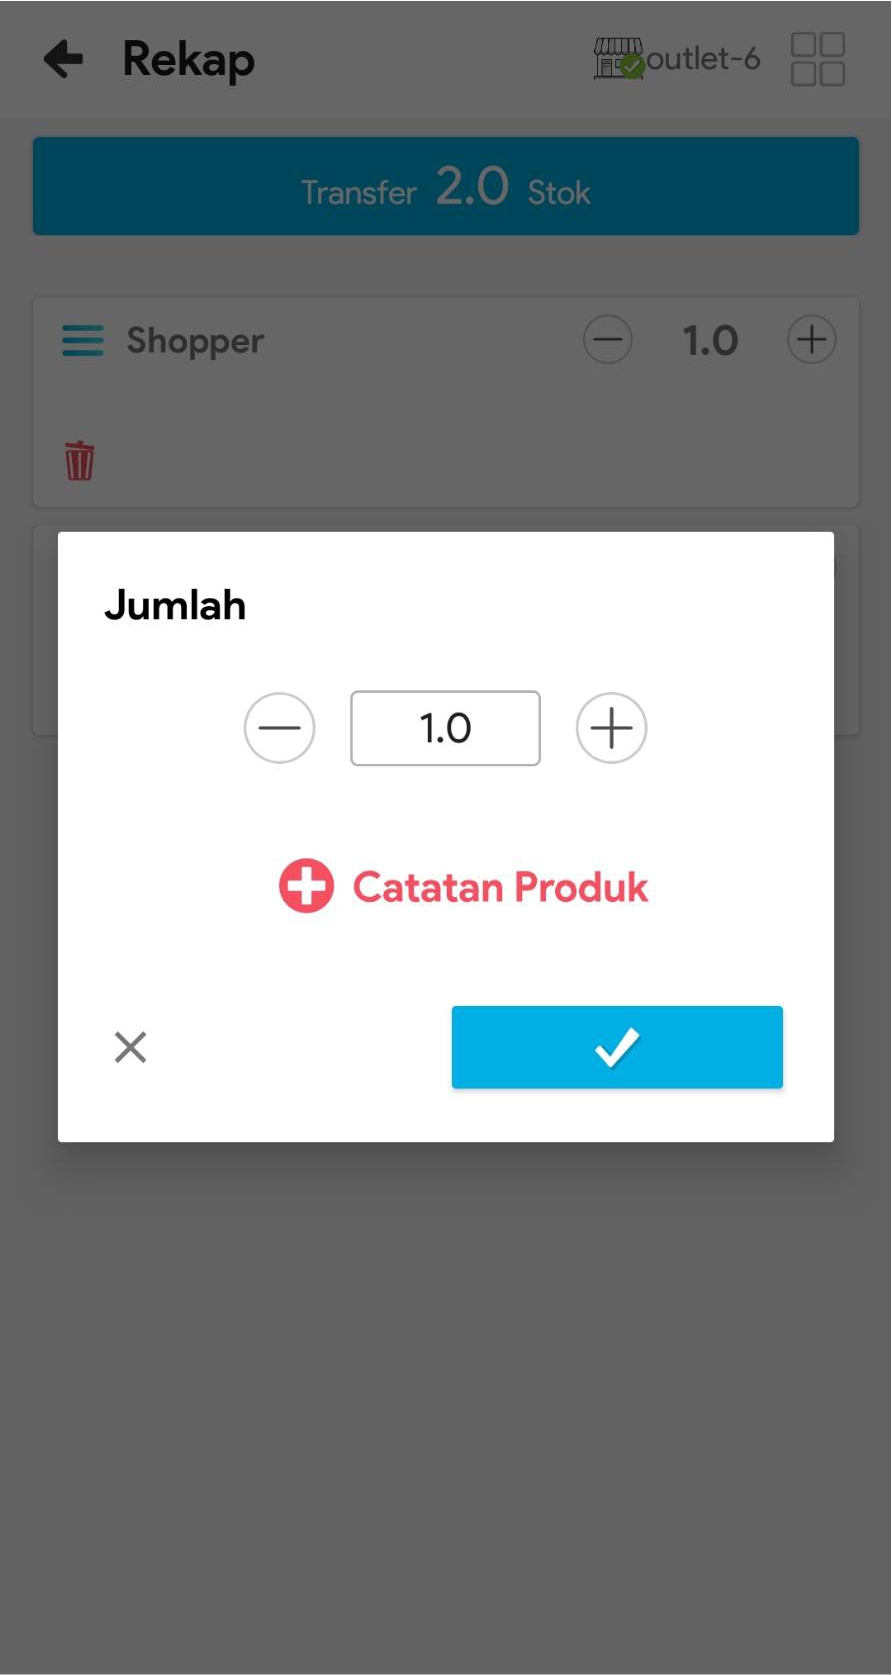The height and width of the screenshot is (1675, 892).
Task: Delete the Shopper item with the trash icon
Action: [80, 461]
